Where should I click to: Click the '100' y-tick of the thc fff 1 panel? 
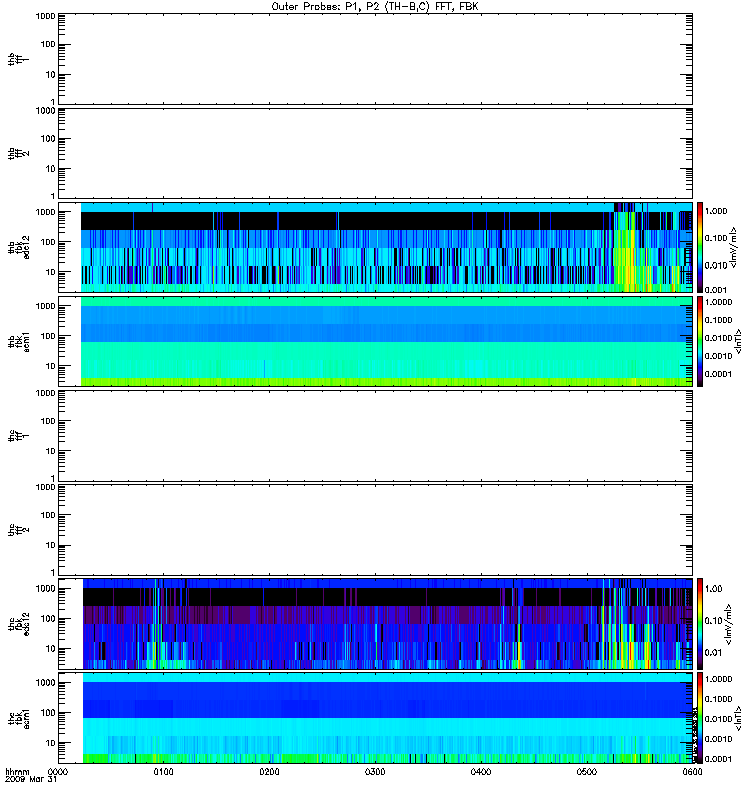[x=48, y=421]
